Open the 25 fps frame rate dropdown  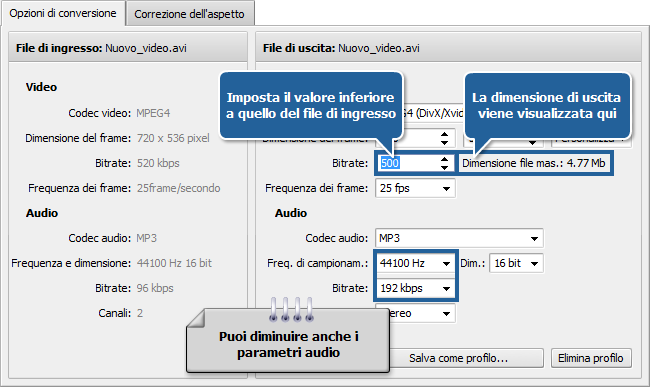[x=415, y=189]
